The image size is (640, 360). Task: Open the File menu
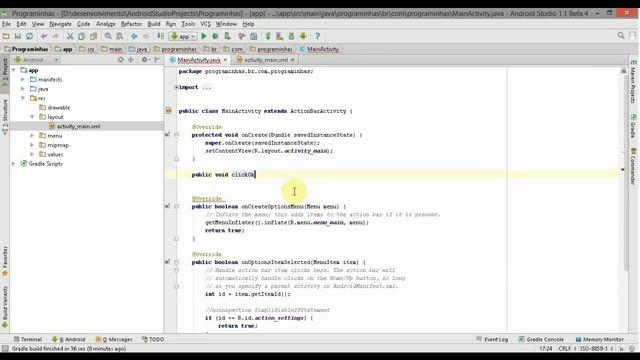click(7, 24)
